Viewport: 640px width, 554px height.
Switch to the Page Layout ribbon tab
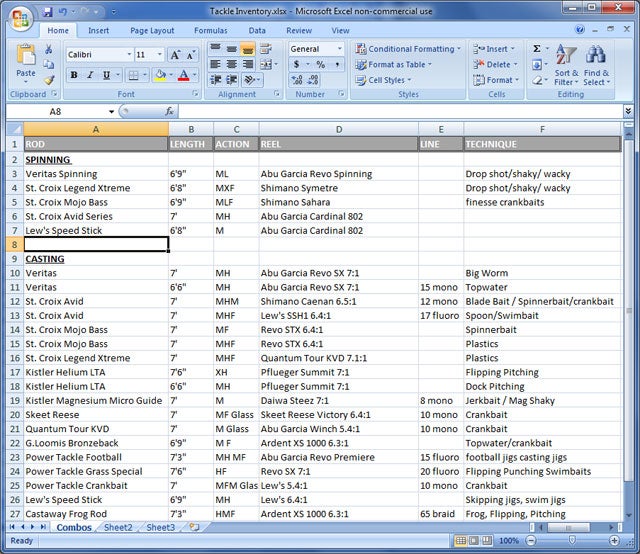click(152, 30)
